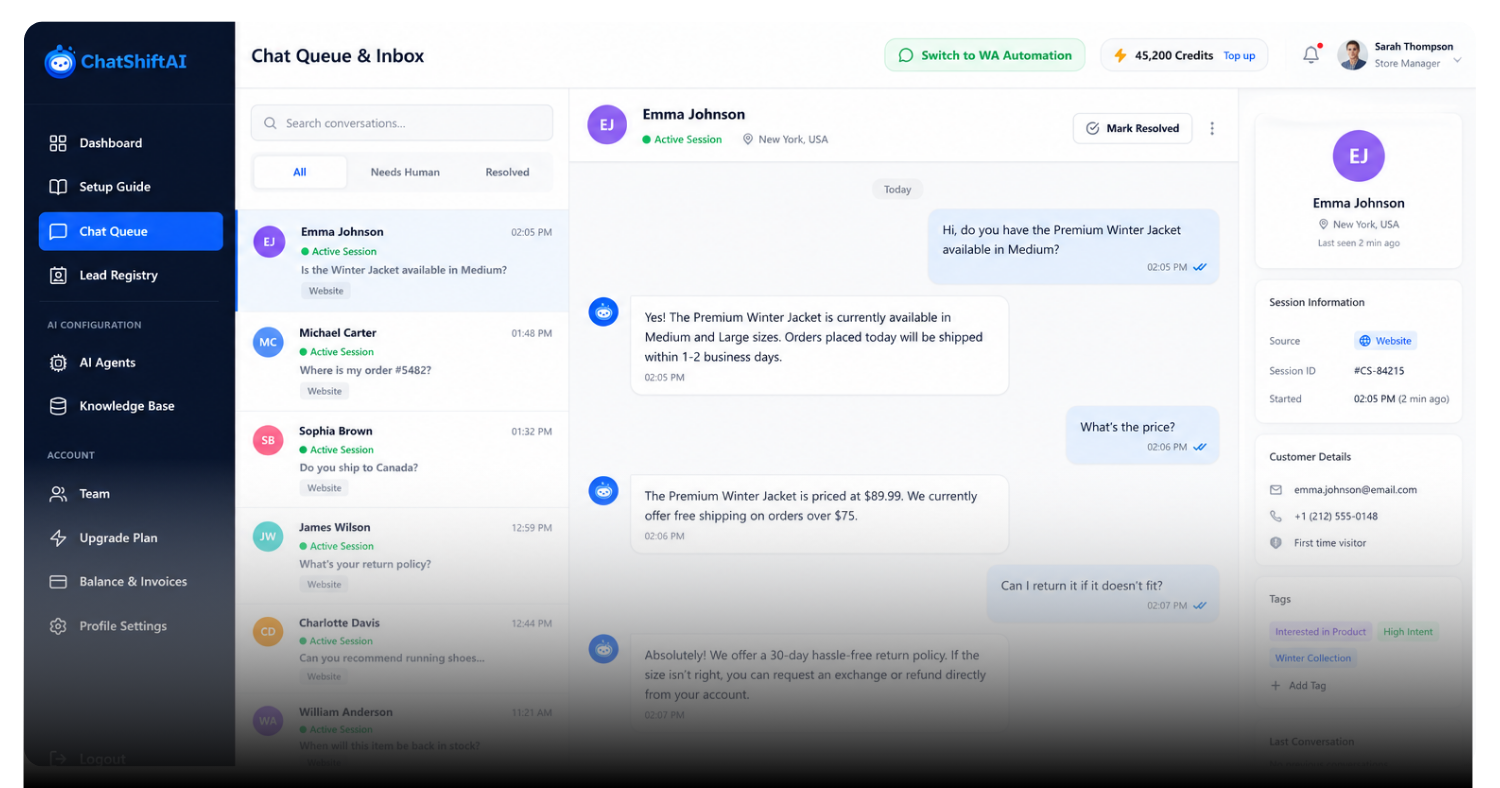Click the Upgrade Plan lightning icon

tap(58, 538)
